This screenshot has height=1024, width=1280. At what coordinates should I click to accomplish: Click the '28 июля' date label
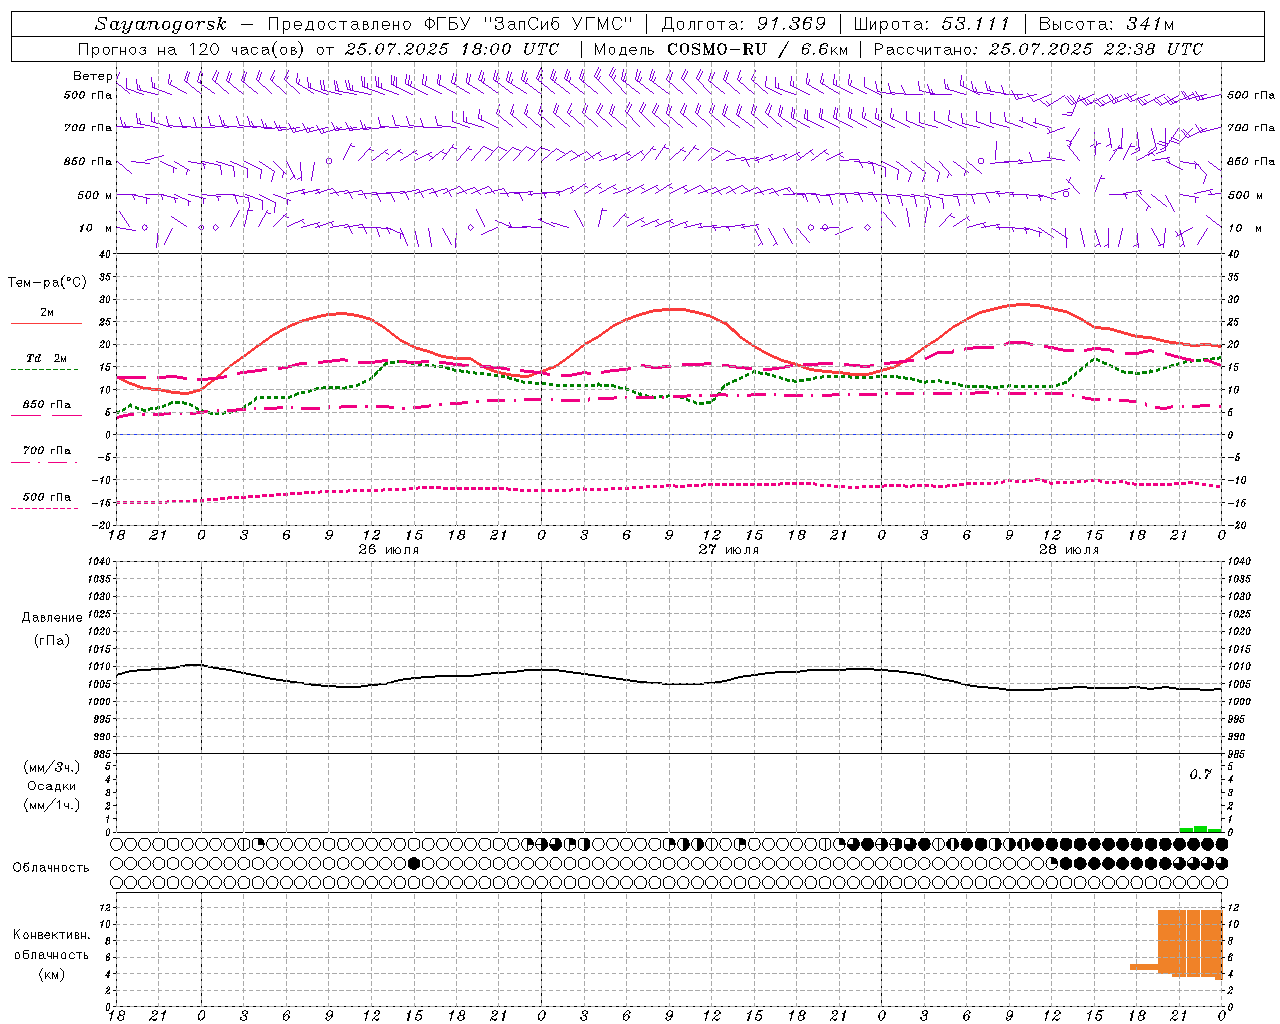click(1069, 550)
